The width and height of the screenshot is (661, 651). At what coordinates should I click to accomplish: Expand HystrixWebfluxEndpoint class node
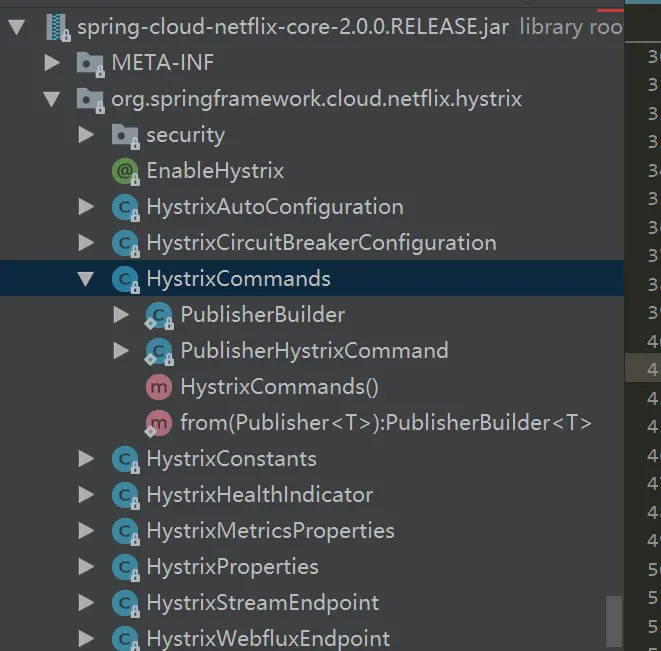pos(86,638)
